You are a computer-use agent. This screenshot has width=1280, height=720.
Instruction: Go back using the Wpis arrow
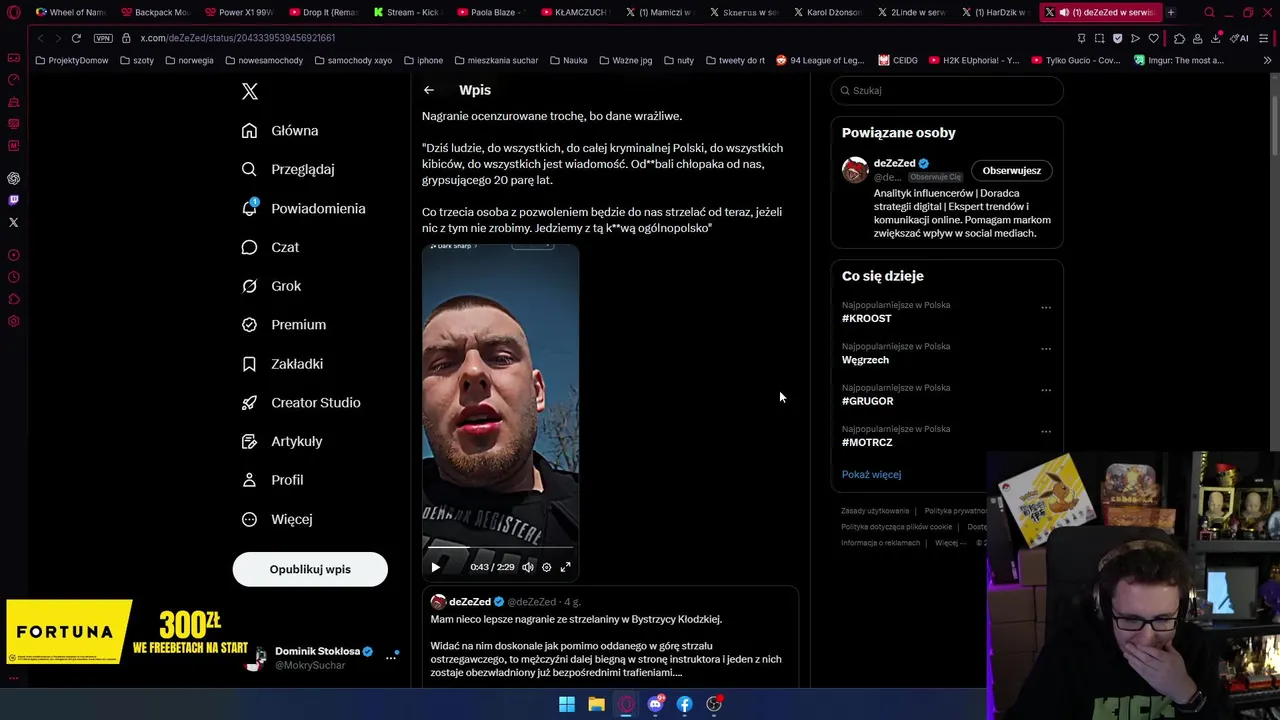429,90
